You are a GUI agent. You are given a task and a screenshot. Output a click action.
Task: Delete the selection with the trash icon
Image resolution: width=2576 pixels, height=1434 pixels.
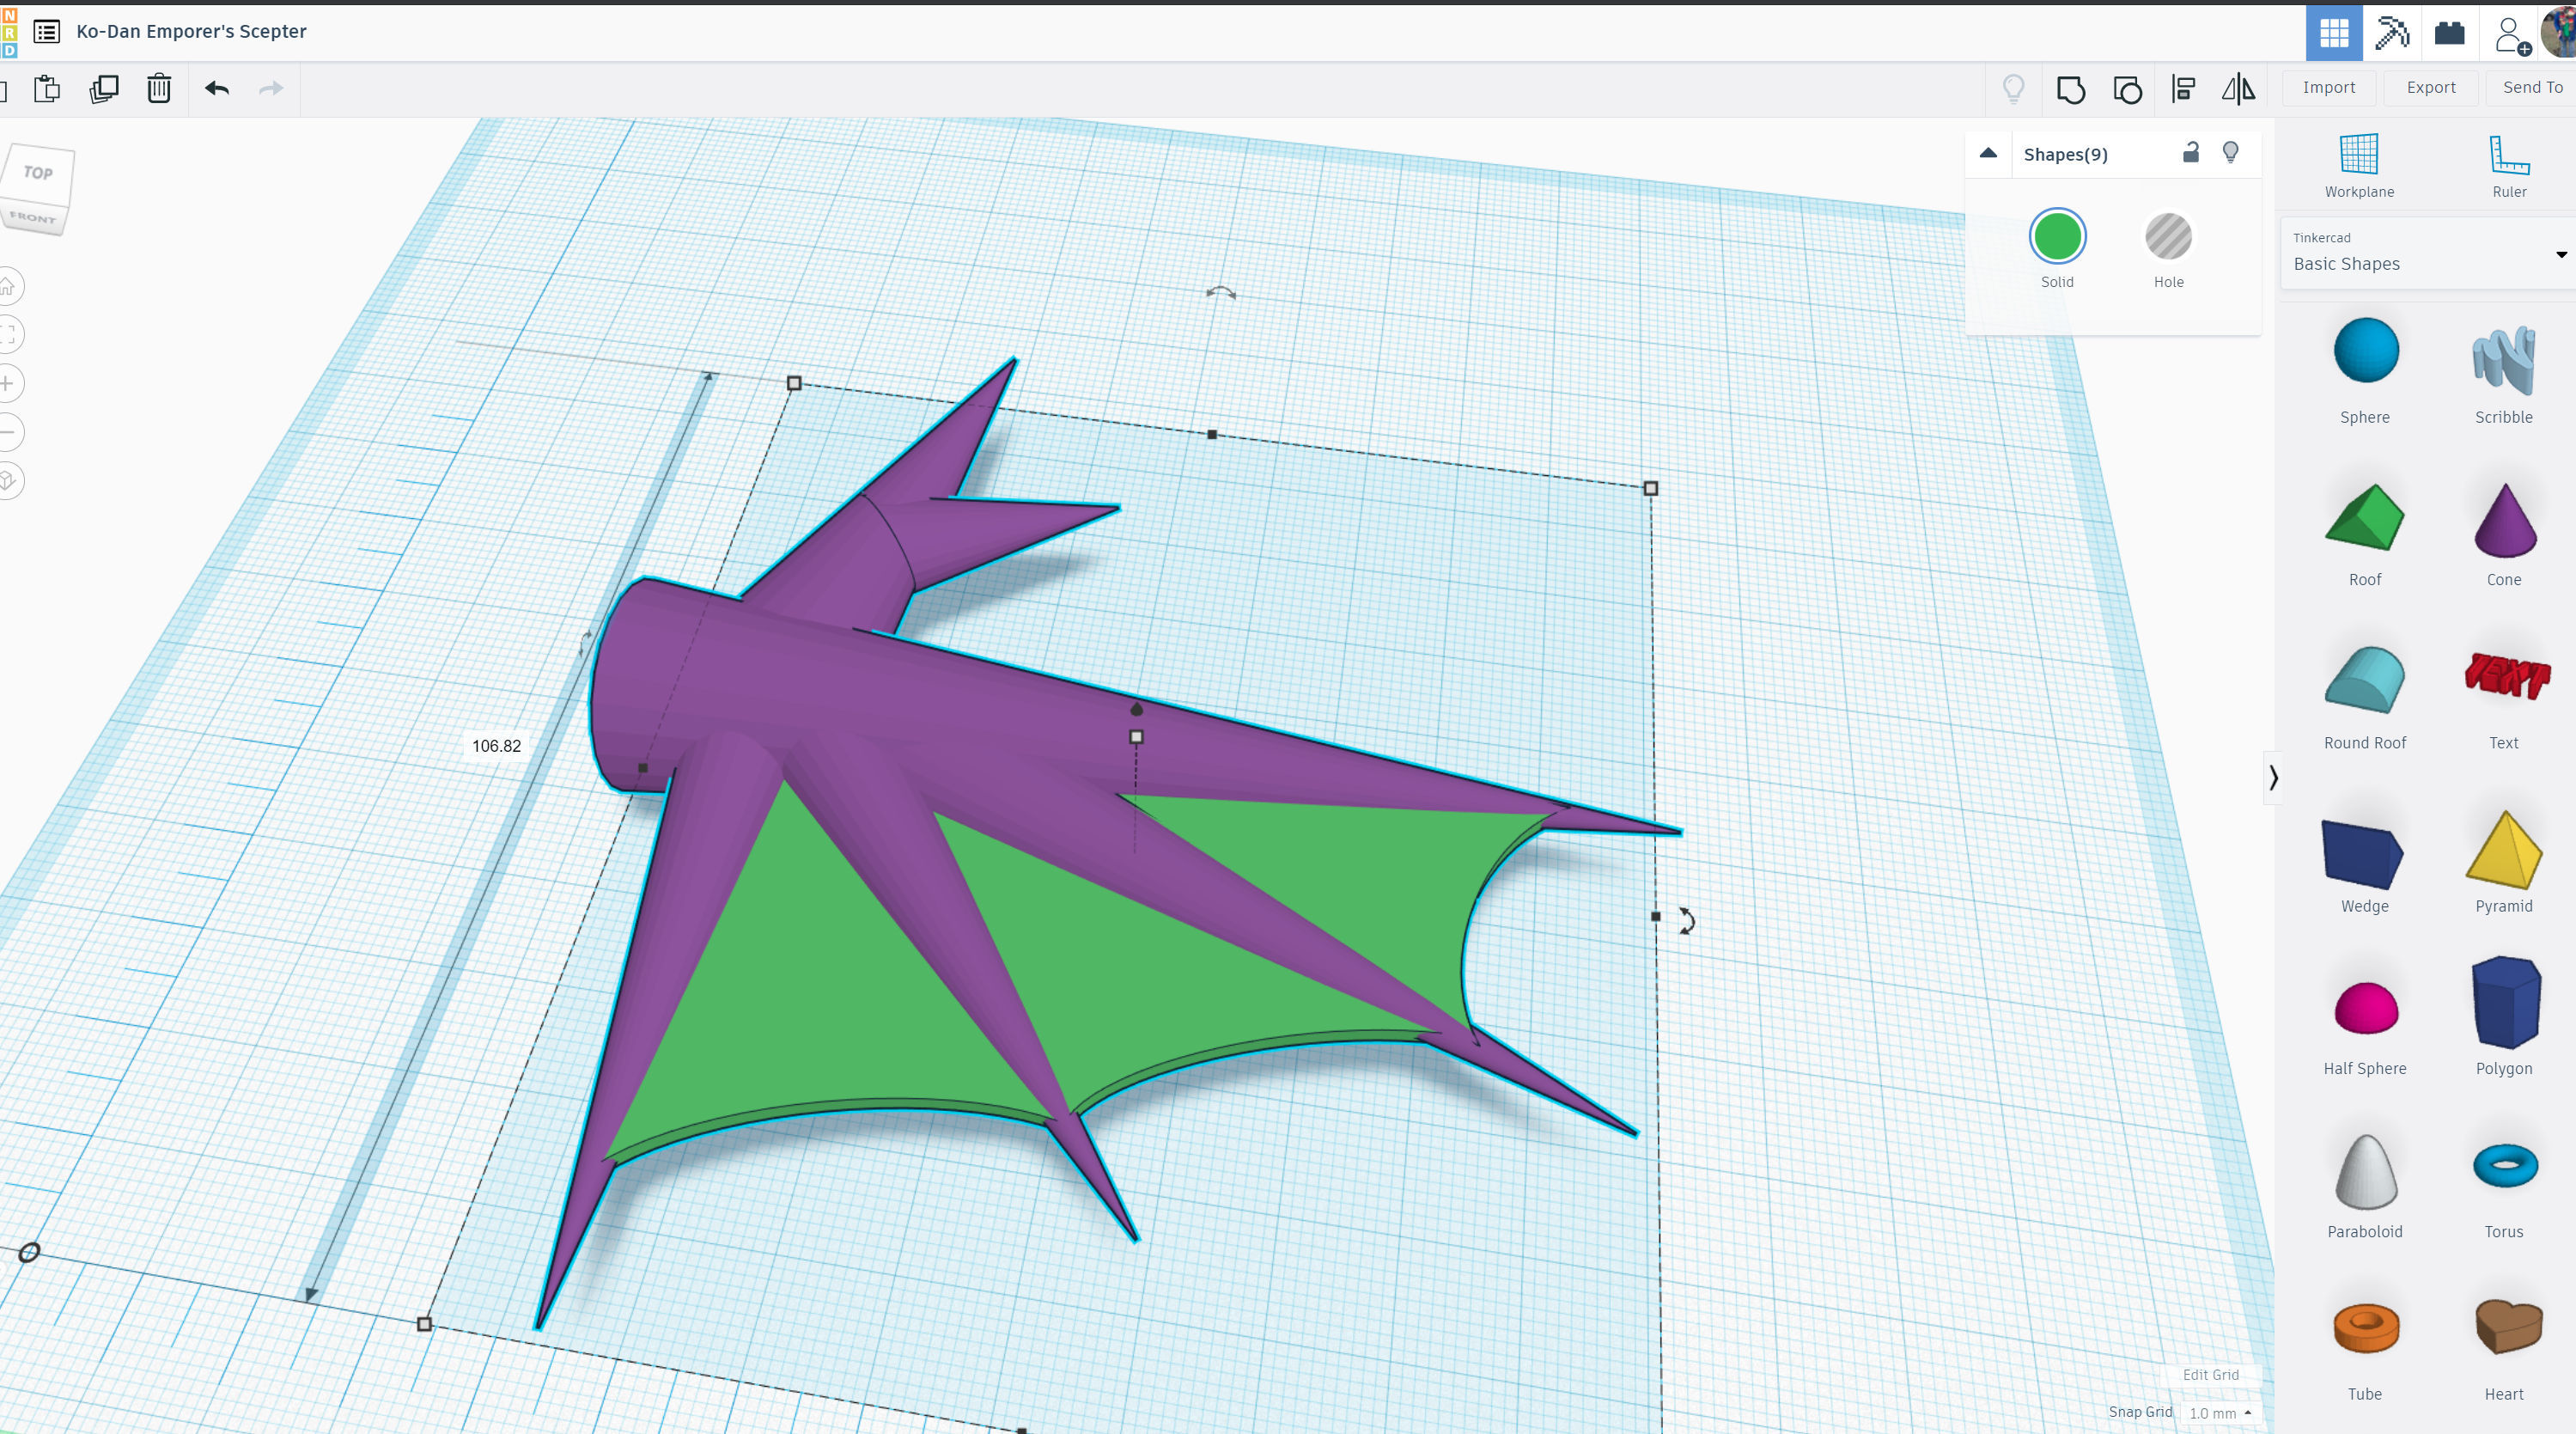(159, 88)
